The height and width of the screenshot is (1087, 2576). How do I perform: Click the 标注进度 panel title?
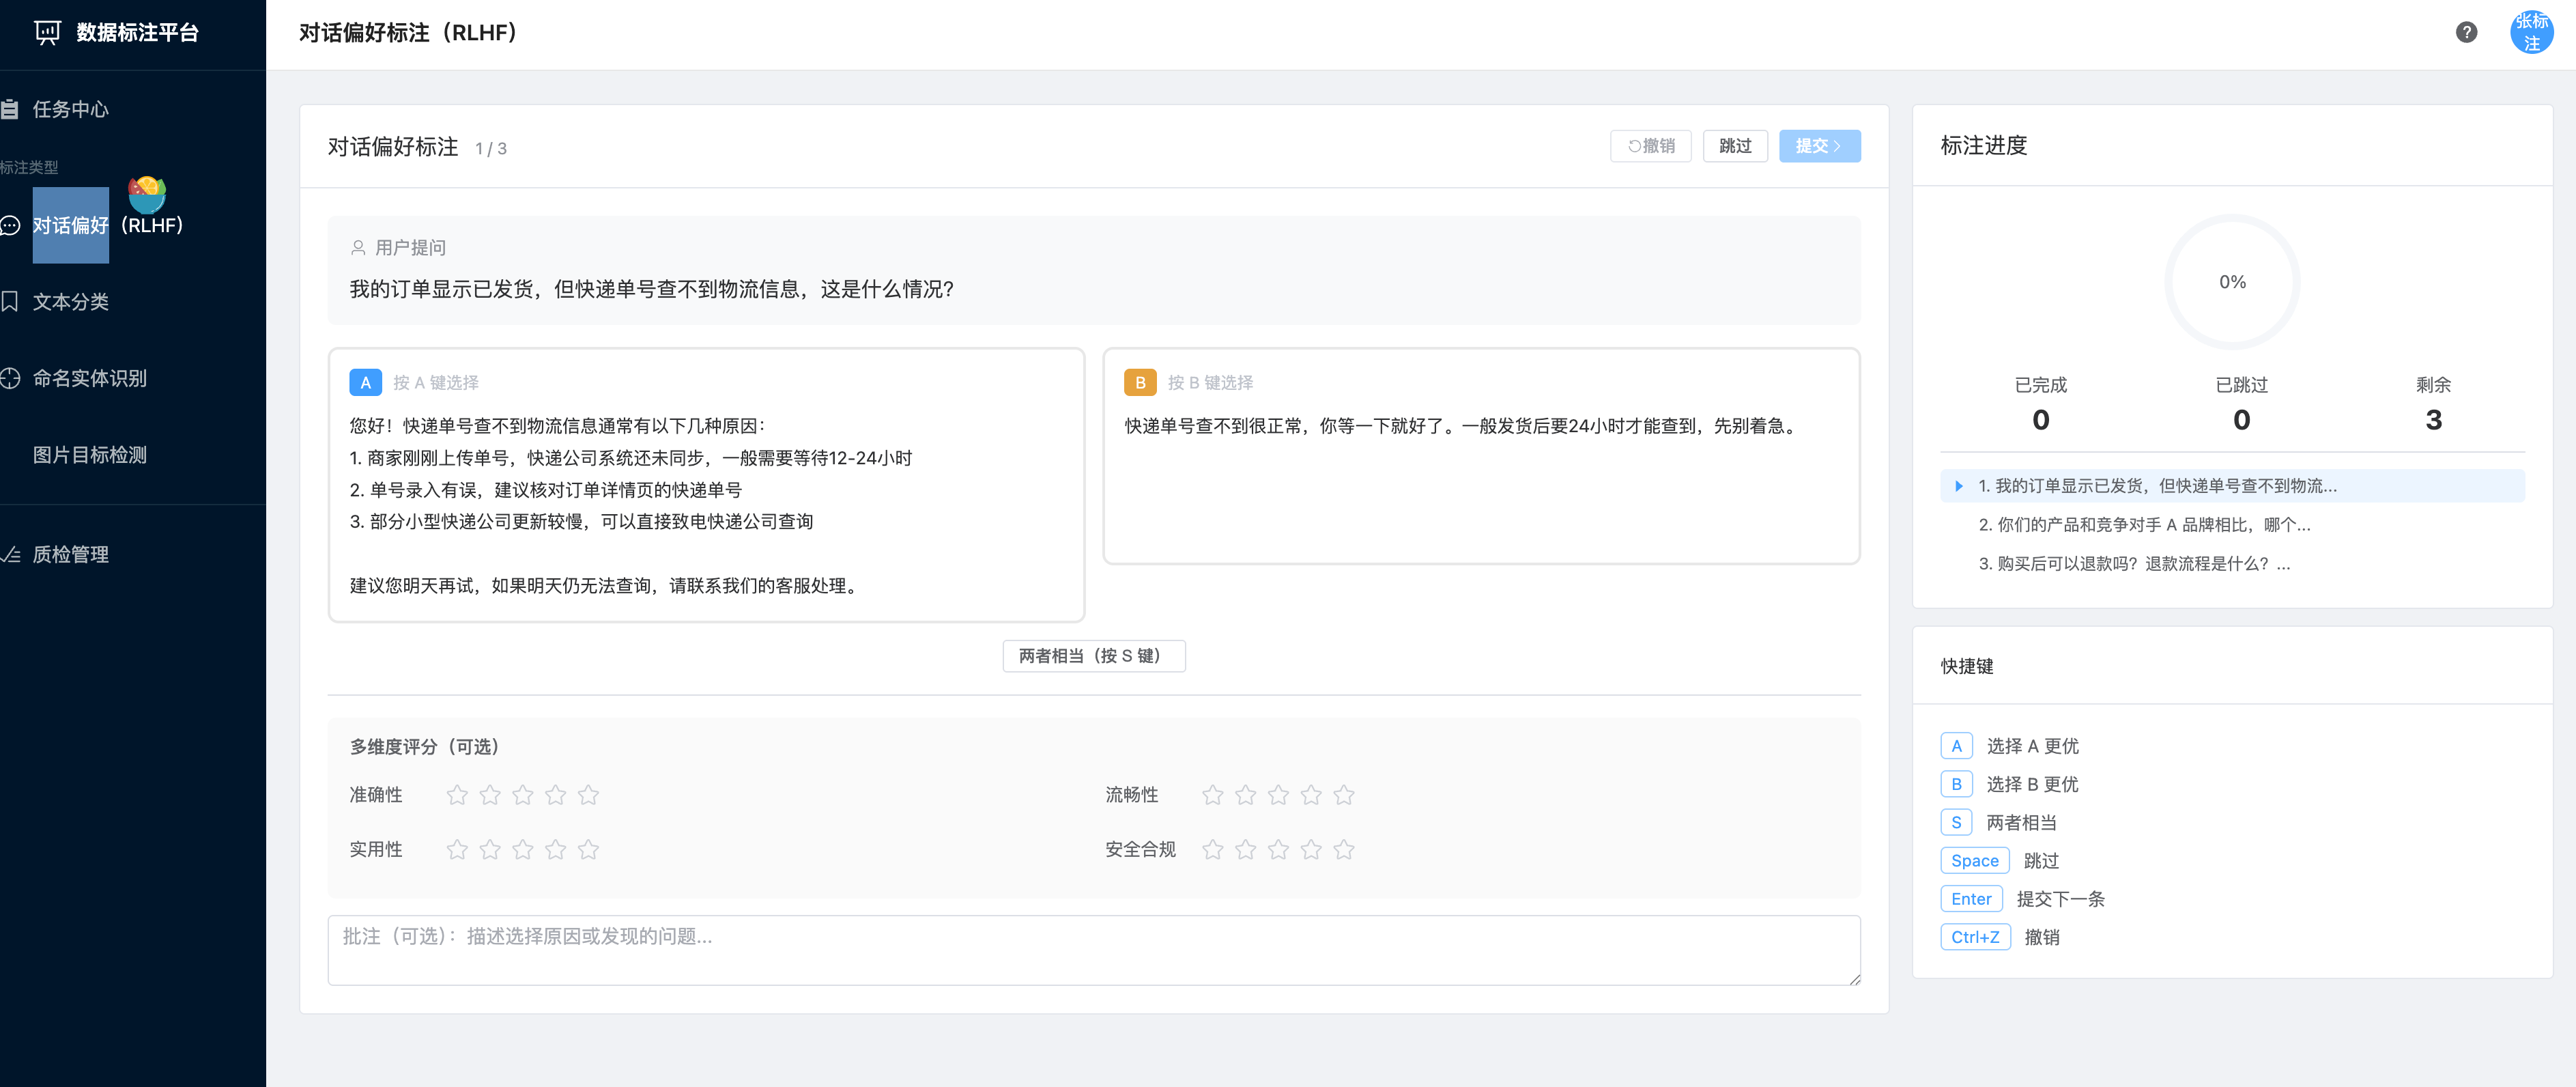click(x=1984, y=146)
